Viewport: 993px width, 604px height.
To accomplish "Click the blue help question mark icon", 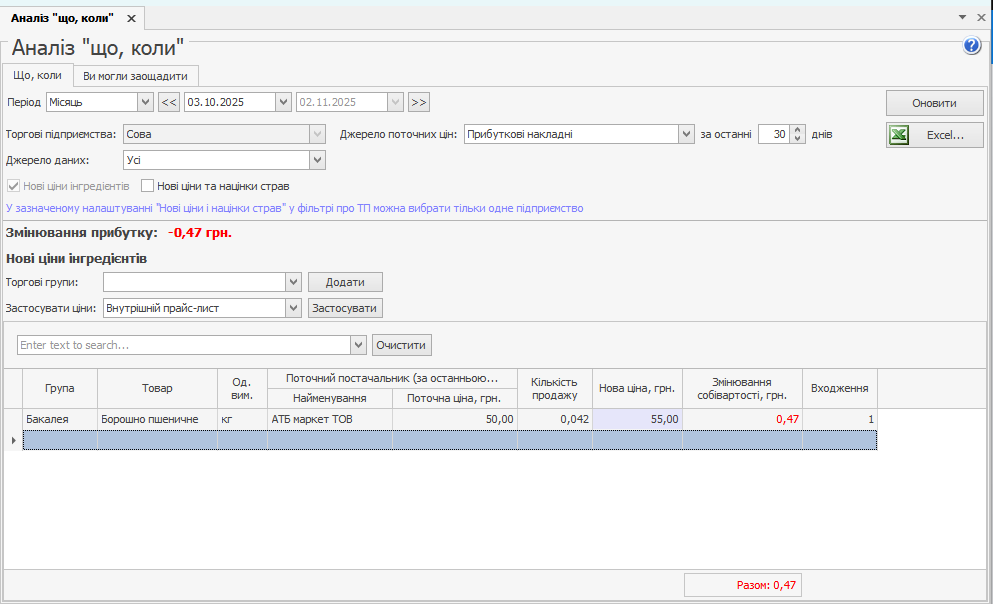I will point(971,46).
